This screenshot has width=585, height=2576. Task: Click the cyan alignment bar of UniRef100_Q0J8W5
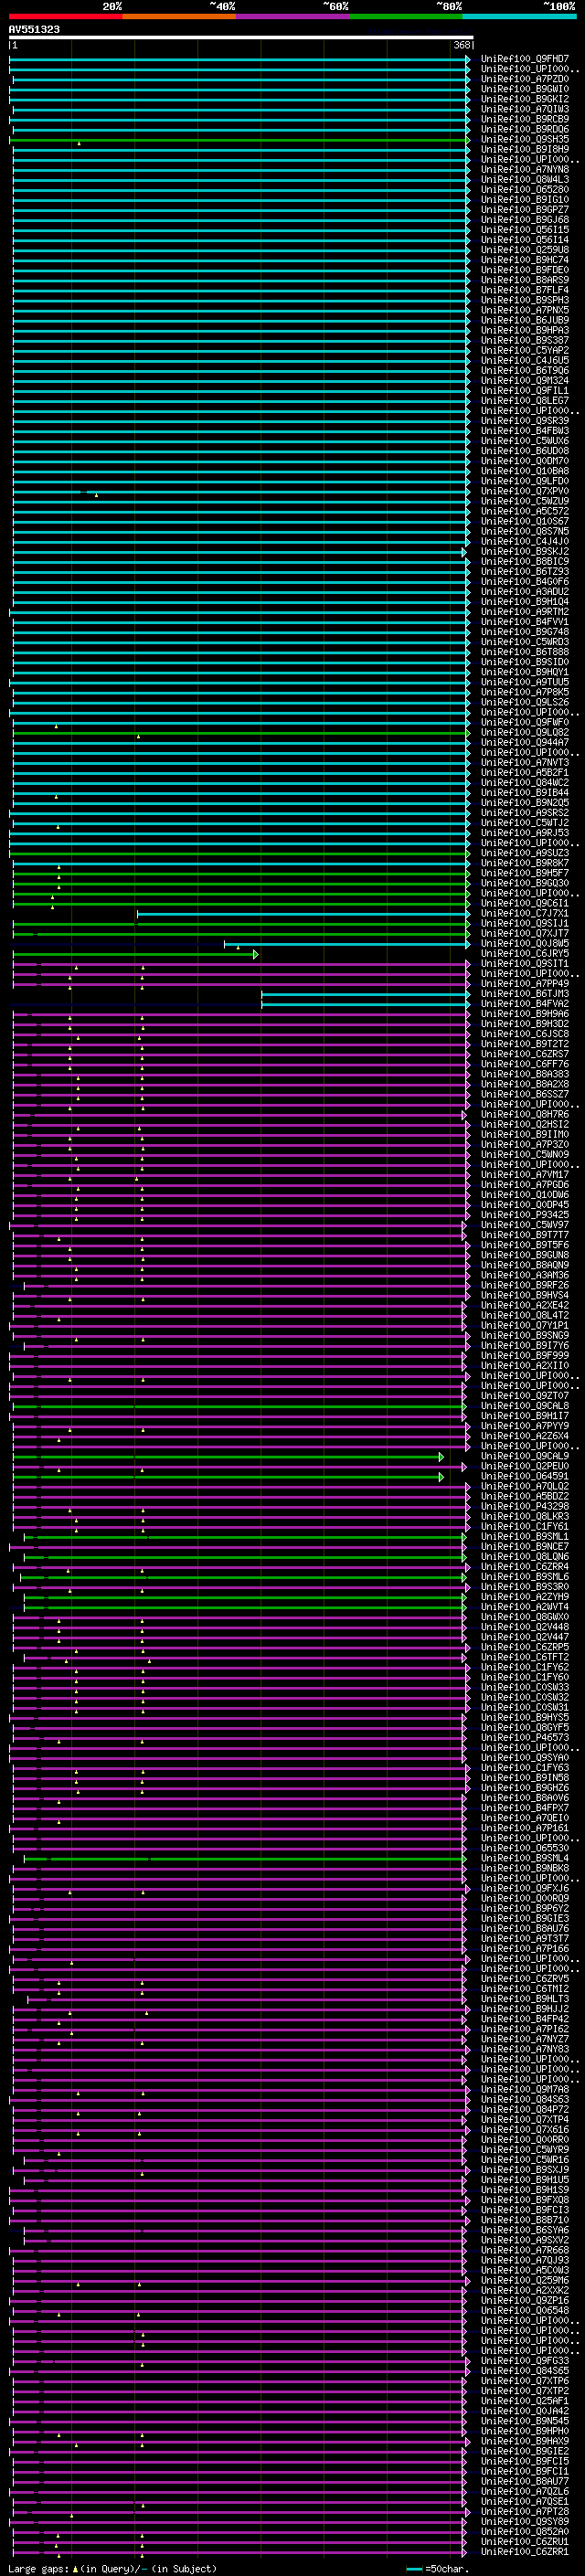tap(347, 944)
